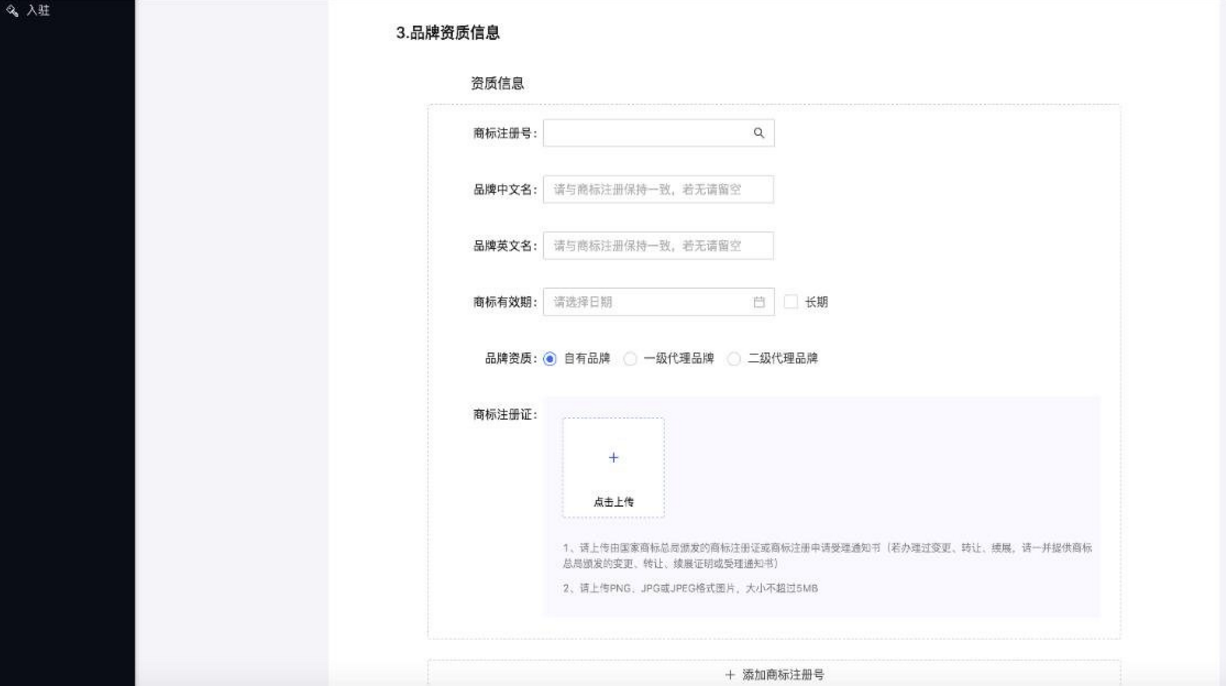Click the plus icon in upload box
This screenshot has width=1226, height=689.
tap(613, 458)
